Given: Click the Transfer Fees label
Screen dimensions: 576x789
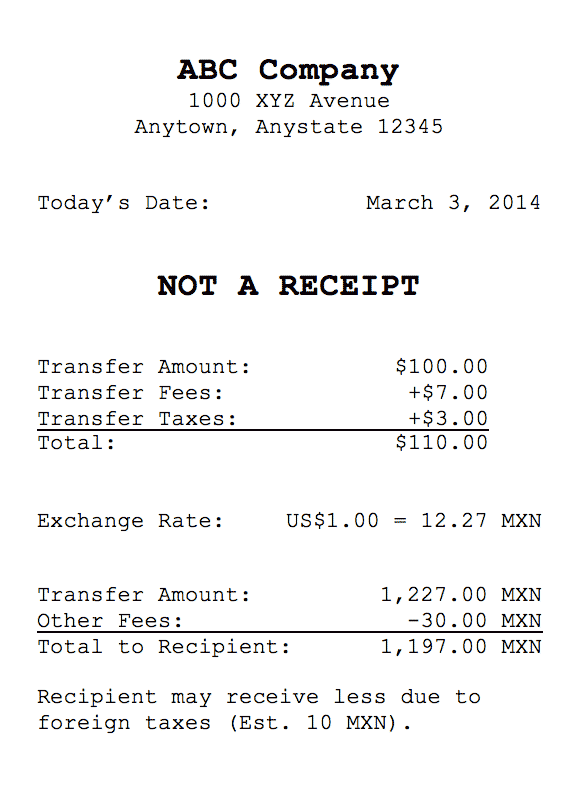Looking at the screenshot, I should coord(130,392).
